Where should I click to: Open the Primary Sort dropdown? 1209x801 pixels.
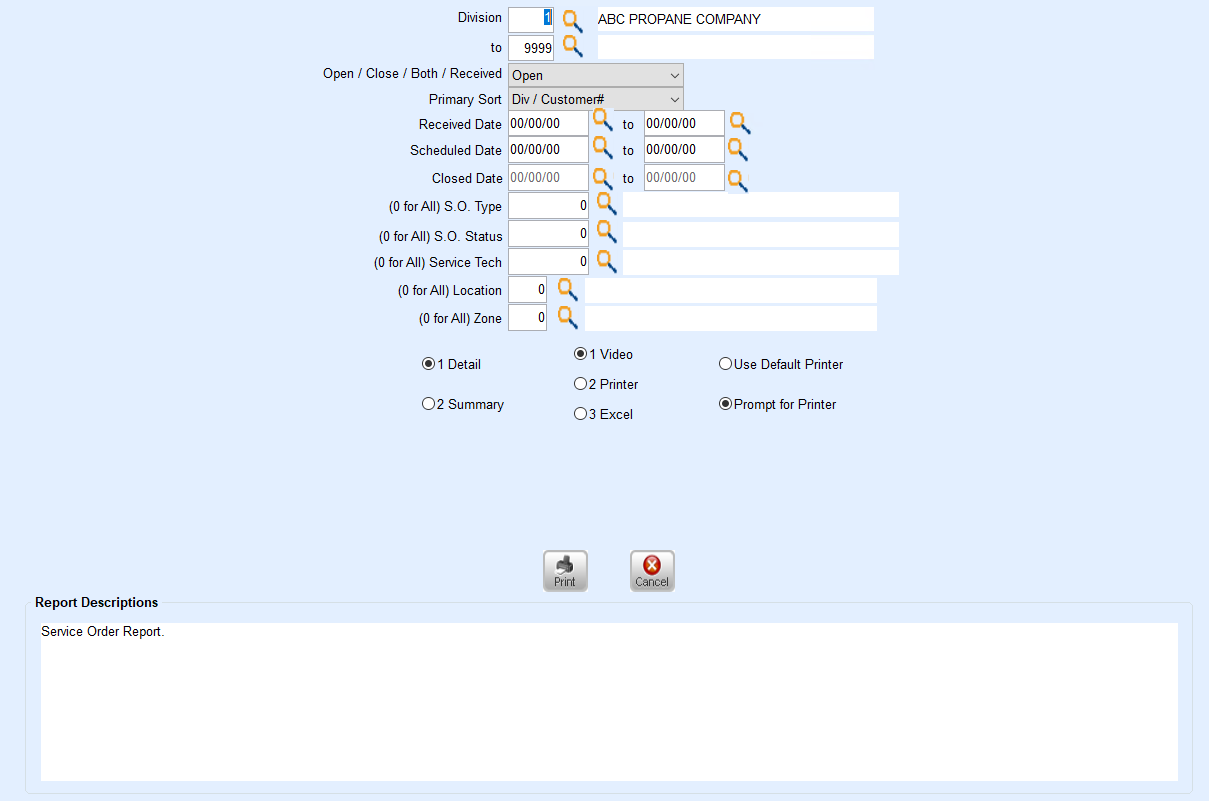point(596,99)
